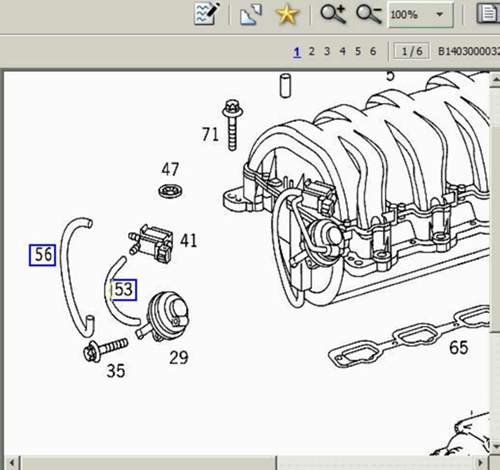The width and height of the screenshot is (500, 470).
Task: Open the document page view icon
Action: point(489,14)
